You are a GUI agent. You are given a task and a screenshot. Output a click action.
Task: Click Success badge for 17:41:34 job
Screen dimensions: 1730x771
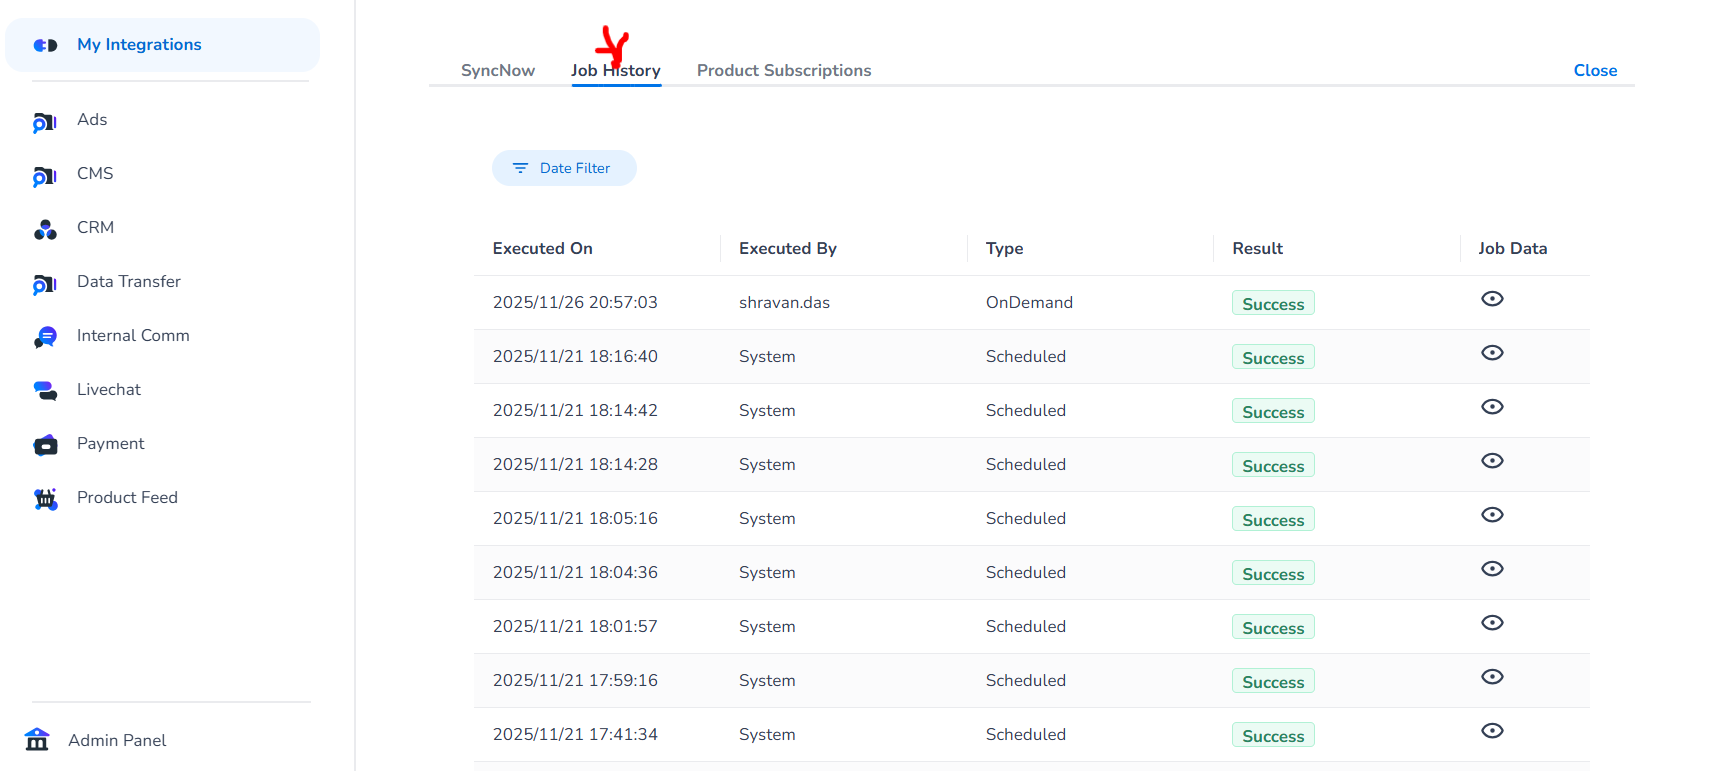click(x=1273, y=735)
